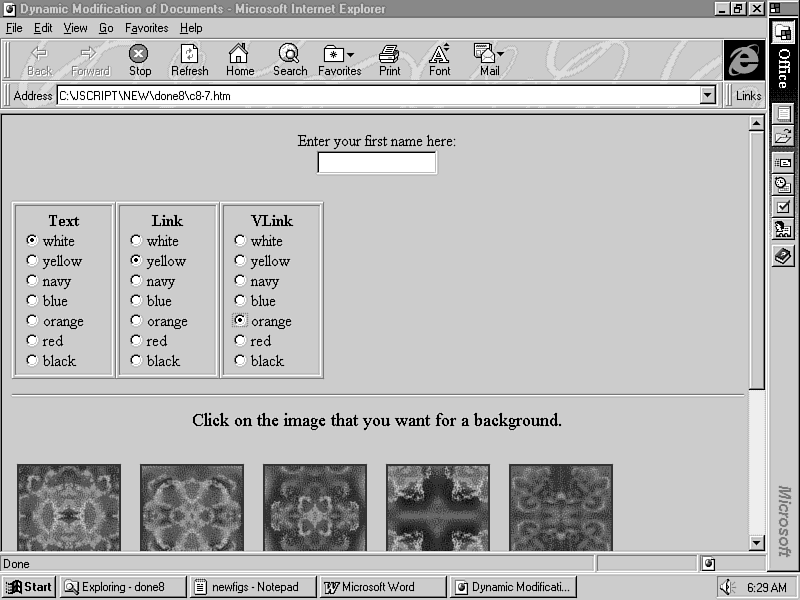Choose black radio button under VLink

click(240, 361)
